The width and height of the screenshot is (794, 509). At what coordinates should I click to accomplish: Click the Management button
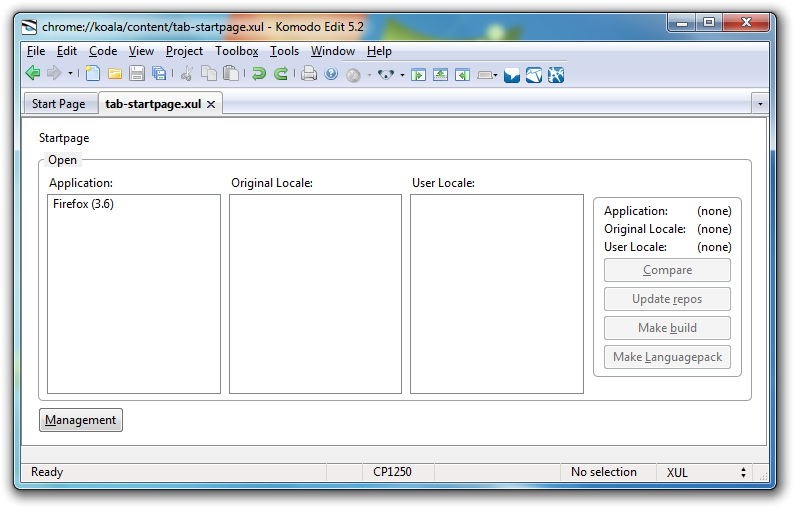click(x=81, y=420)
